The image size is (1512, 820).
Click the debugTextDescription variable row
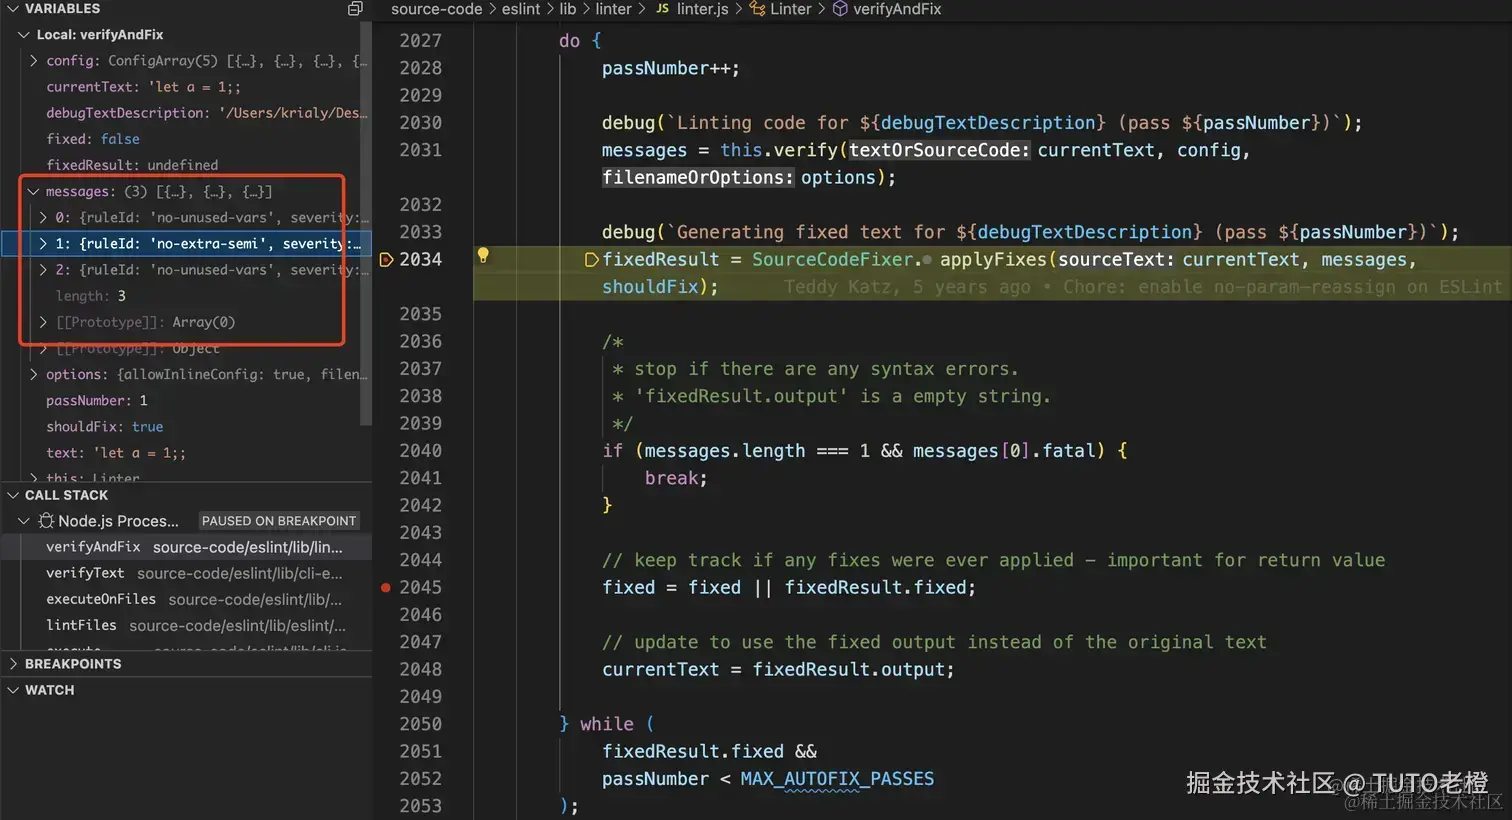(186, 113)
